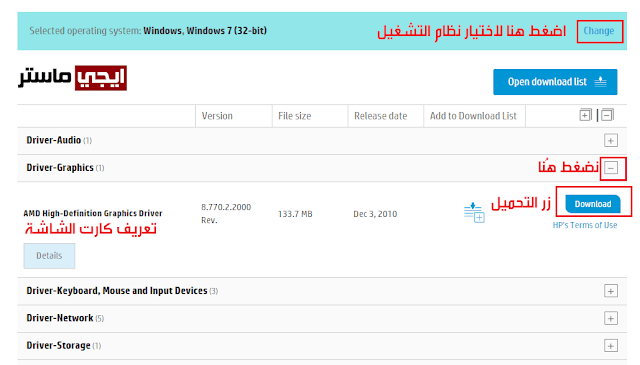Click the File size column header
Screen dimensions: 640x365
point(294,116)
